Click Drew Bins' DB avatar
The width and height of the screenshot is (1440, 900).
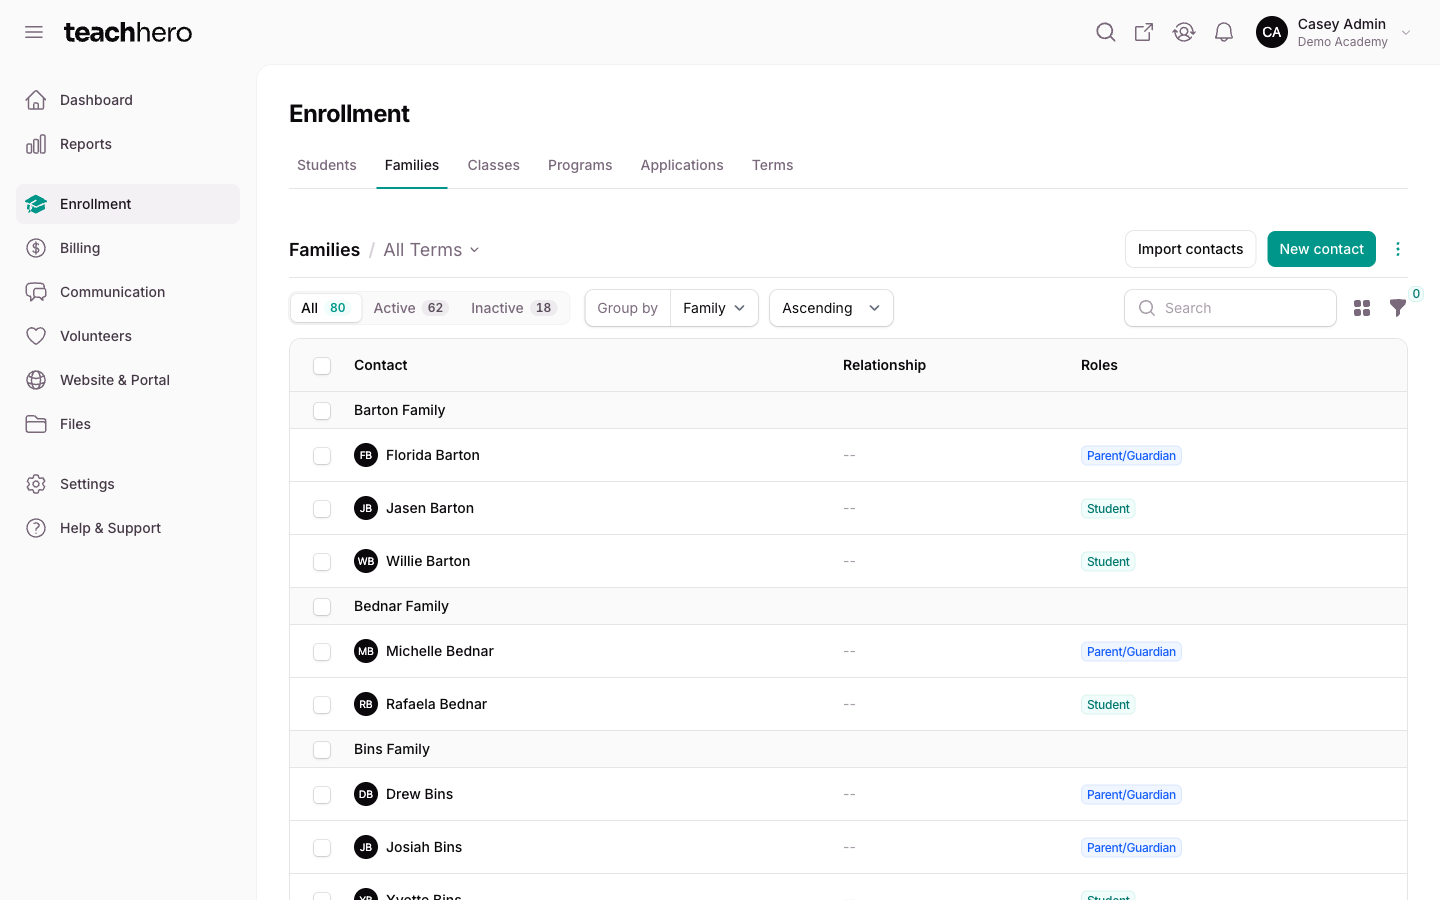click(366, 794)
